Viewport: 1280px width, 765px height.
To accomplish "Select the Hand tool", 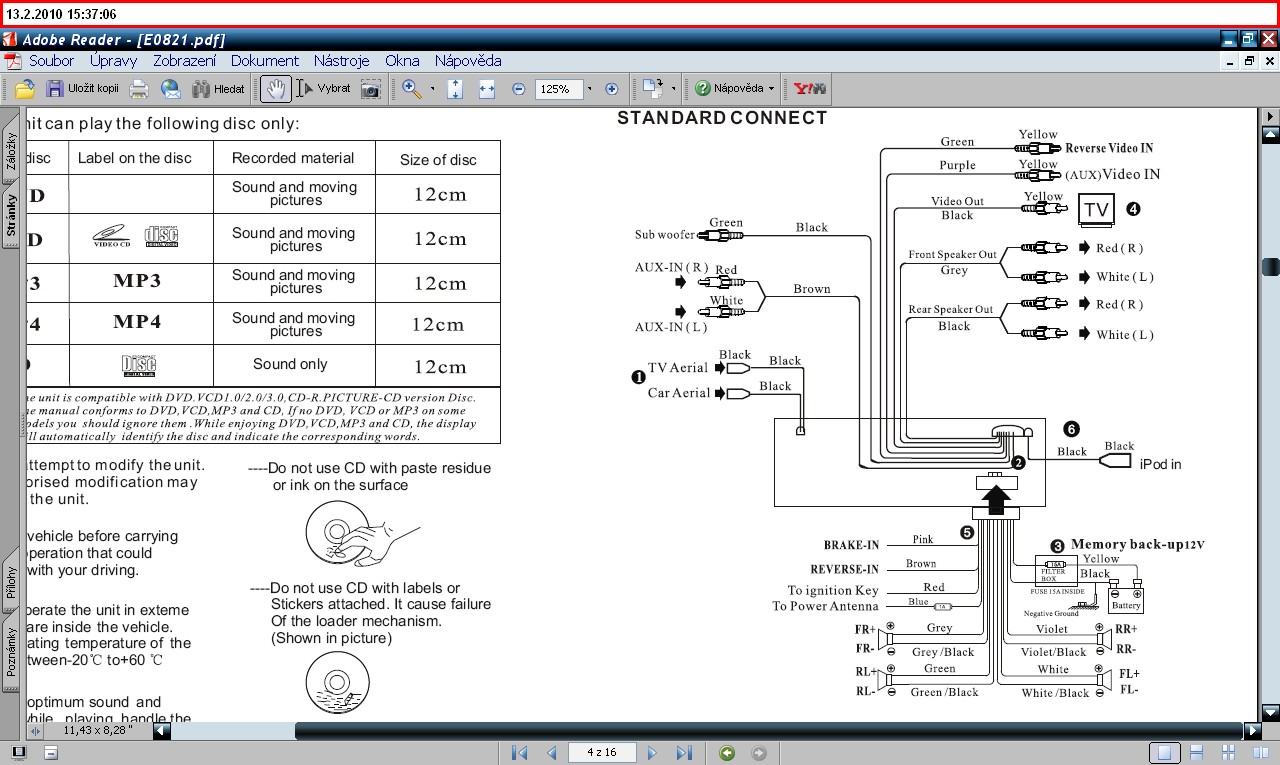I will click(275, 89).
